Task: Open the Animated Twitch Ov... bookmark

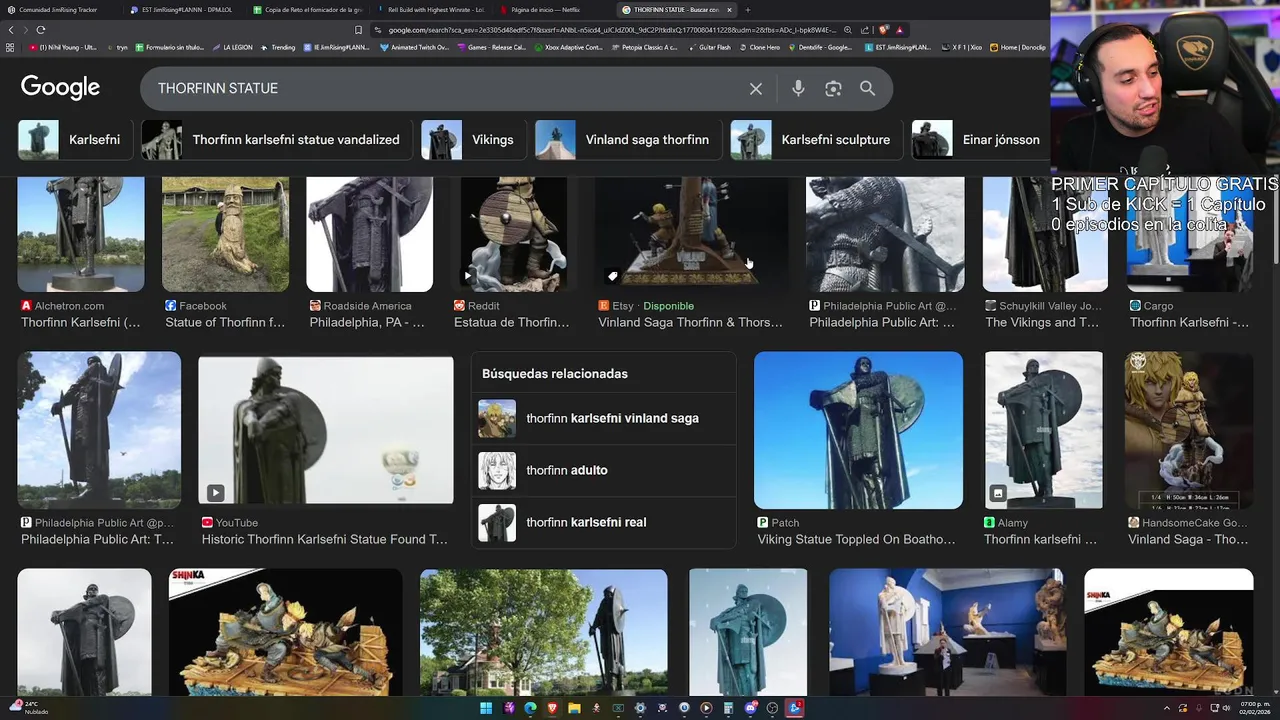Action: click(414, 47)
